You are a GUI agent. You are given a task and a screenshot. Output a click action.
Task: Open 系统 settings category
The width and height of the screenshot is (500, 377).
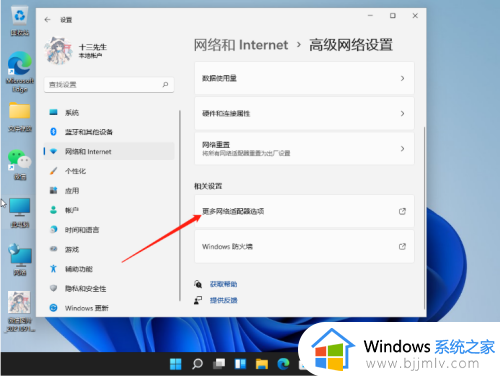(x=109, y=112)
